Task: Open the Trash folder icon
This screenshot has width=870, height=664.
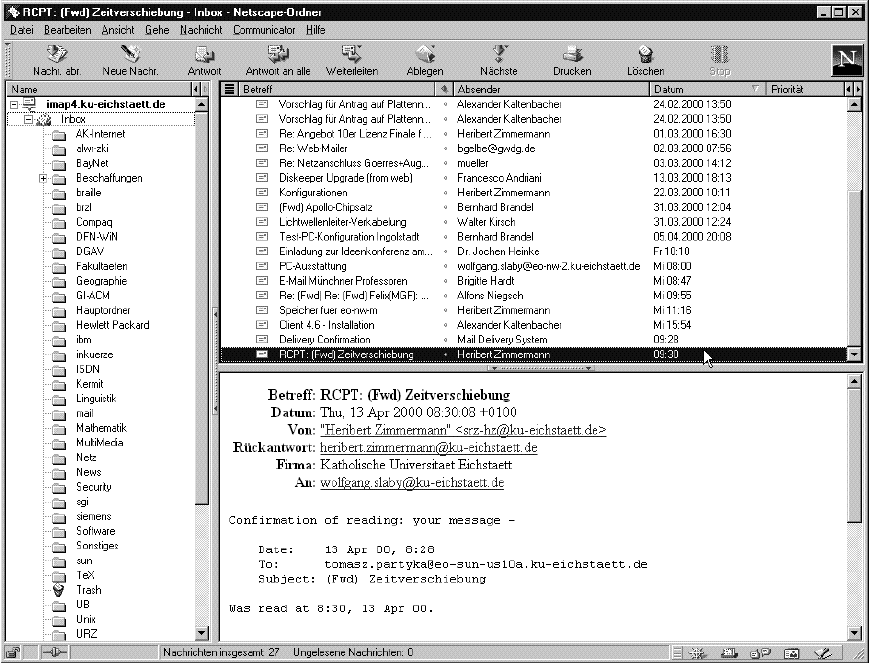Action: pyautogui.click(x=58, y=590)
